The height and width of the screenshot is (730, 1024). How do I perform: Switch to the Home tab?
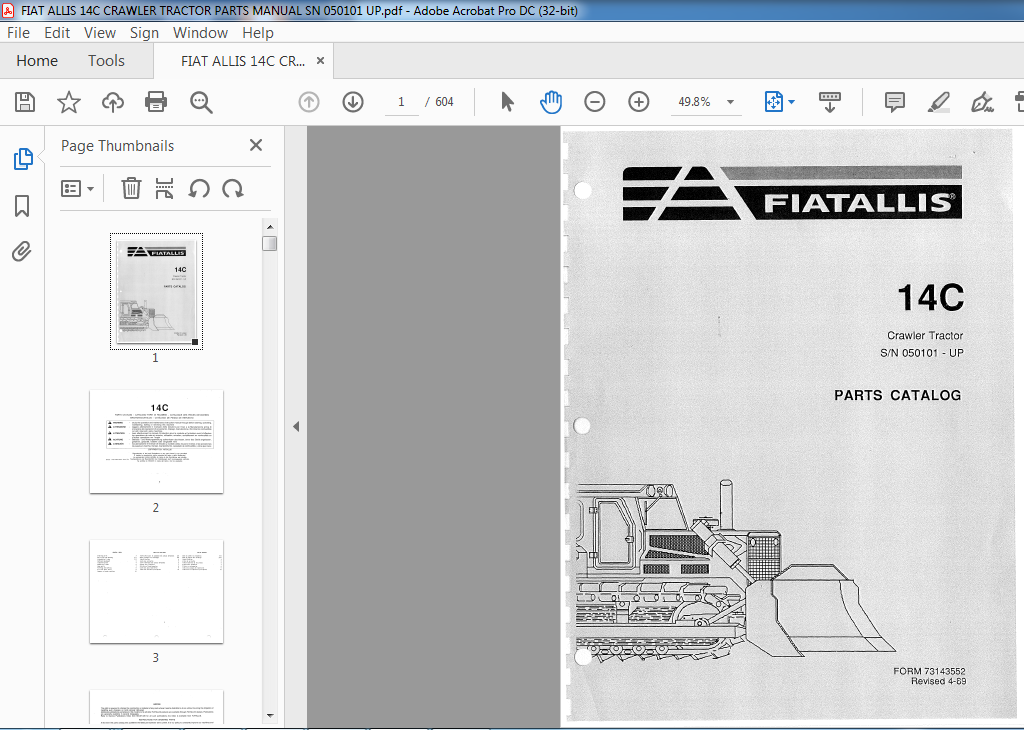pos(37,61)
